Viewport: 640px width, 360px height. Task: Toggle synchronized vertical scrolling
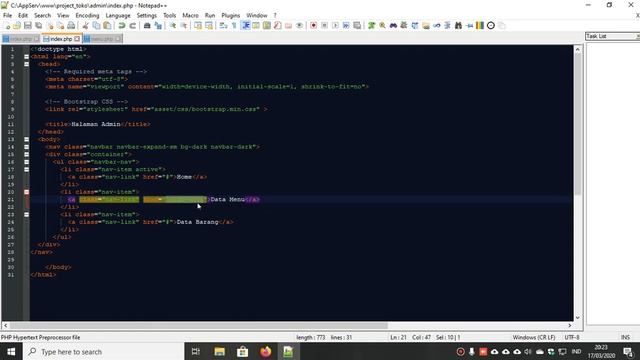(x=198, y=26)
